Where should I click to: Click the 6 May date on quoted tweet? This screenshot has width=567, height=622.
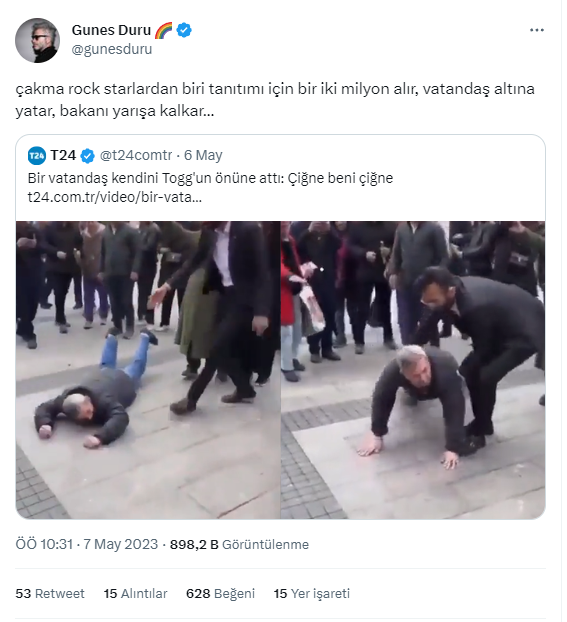[x=203, y=155]
